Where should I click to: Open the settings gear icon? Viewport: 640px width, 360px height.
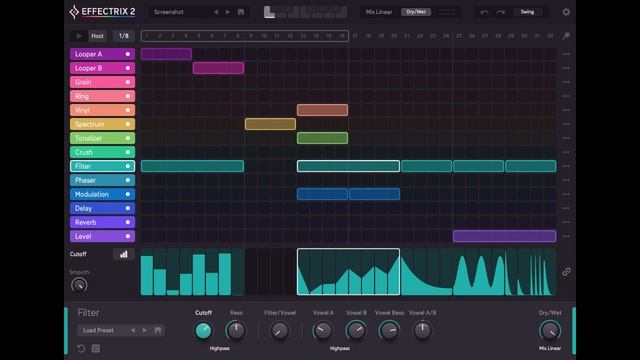click(x=566, y=12)
